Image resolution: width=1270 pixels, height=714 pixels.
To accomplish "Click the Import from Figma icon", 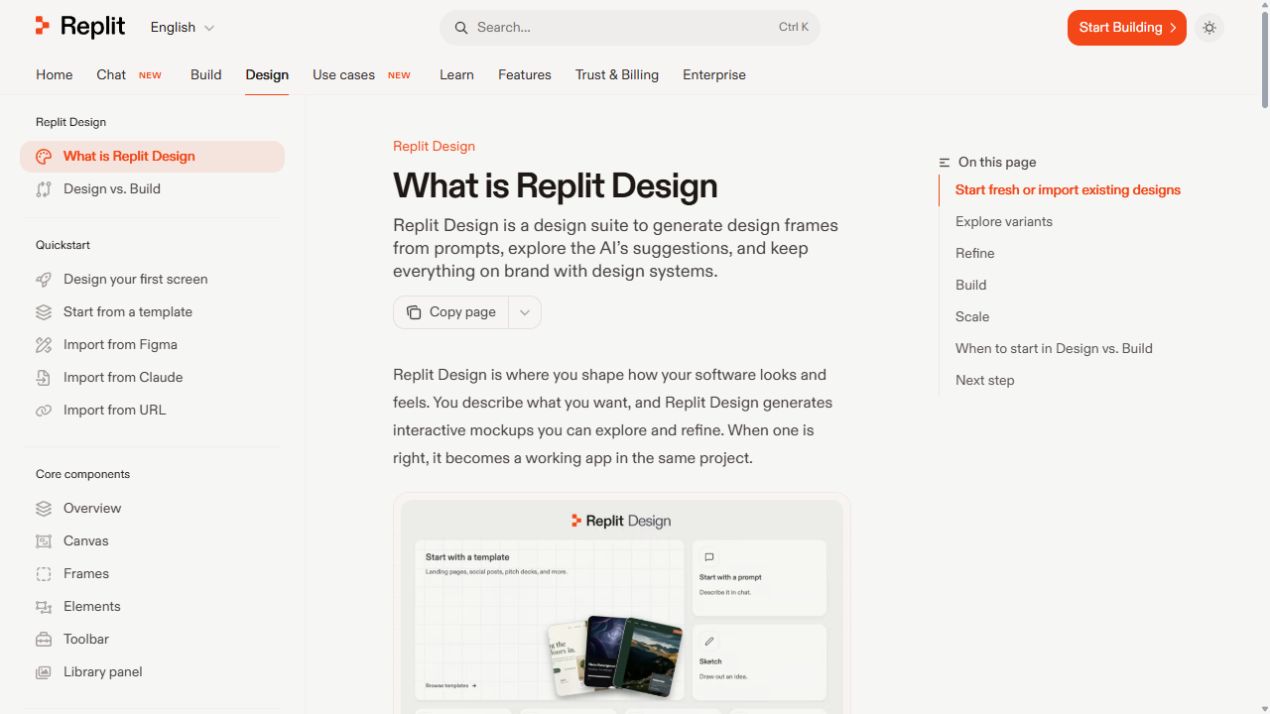I will (x=43, y=345).
